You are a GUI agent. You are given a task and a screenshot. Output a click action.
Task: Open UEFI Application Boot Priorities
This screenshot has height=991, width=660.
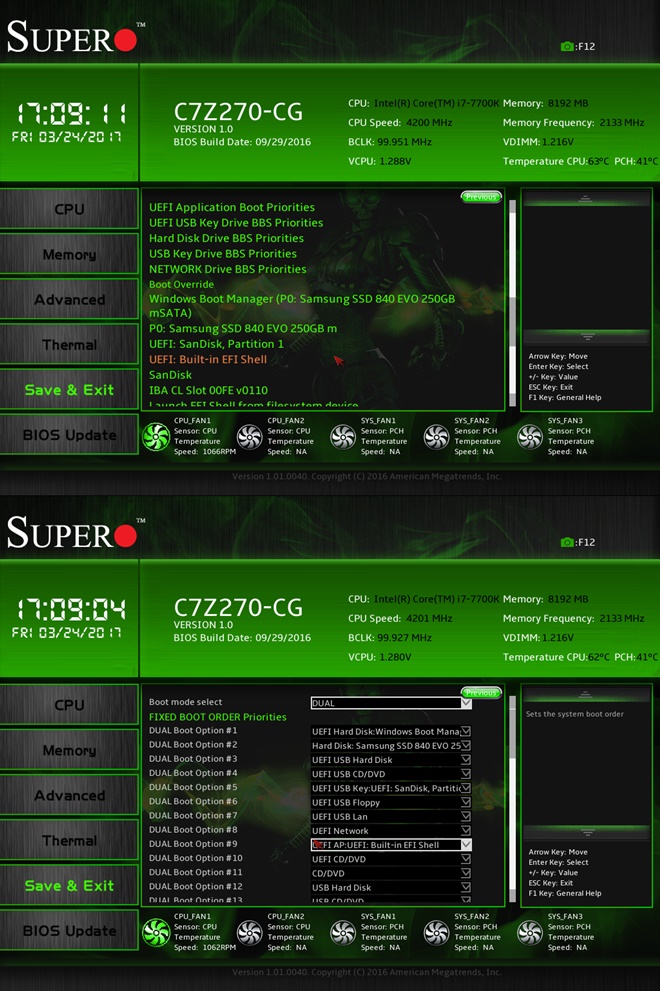[x=231, y=207]
